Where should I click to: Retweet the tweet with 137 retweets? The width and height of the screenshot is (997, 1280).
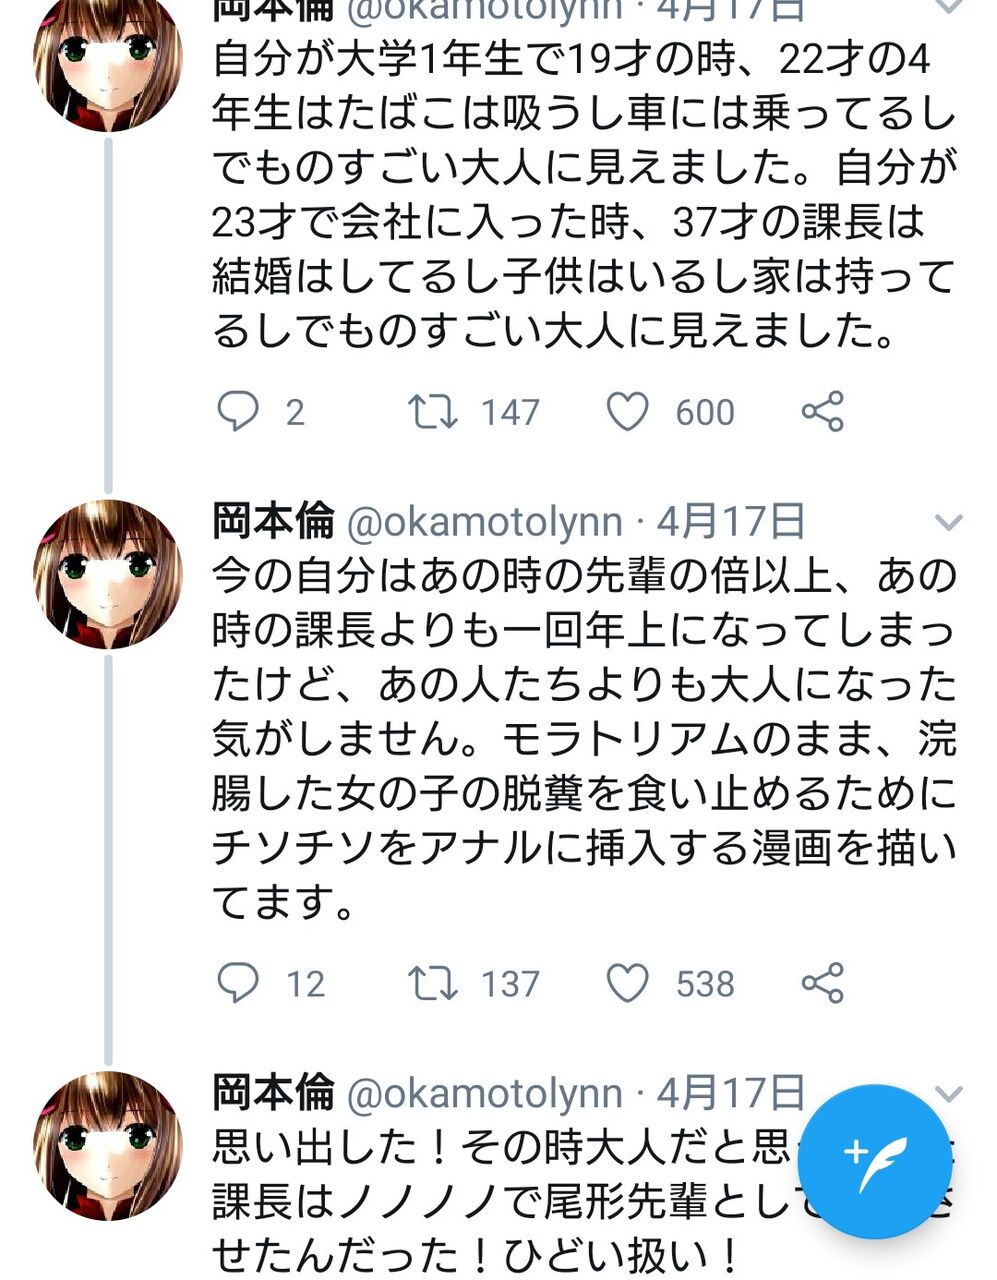pyautogui.click(x=432, y=983)
